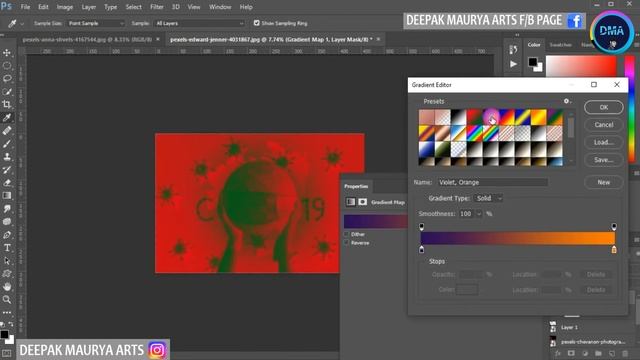Open the Window menu
The width and height of the screenshot is (640, 360).
coord(220,7)
